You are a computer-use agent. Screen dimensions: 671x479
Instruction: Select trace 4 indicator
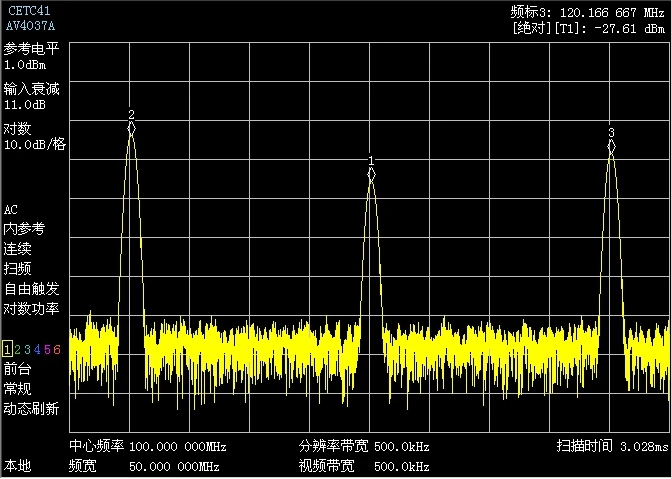pos(37,350)
